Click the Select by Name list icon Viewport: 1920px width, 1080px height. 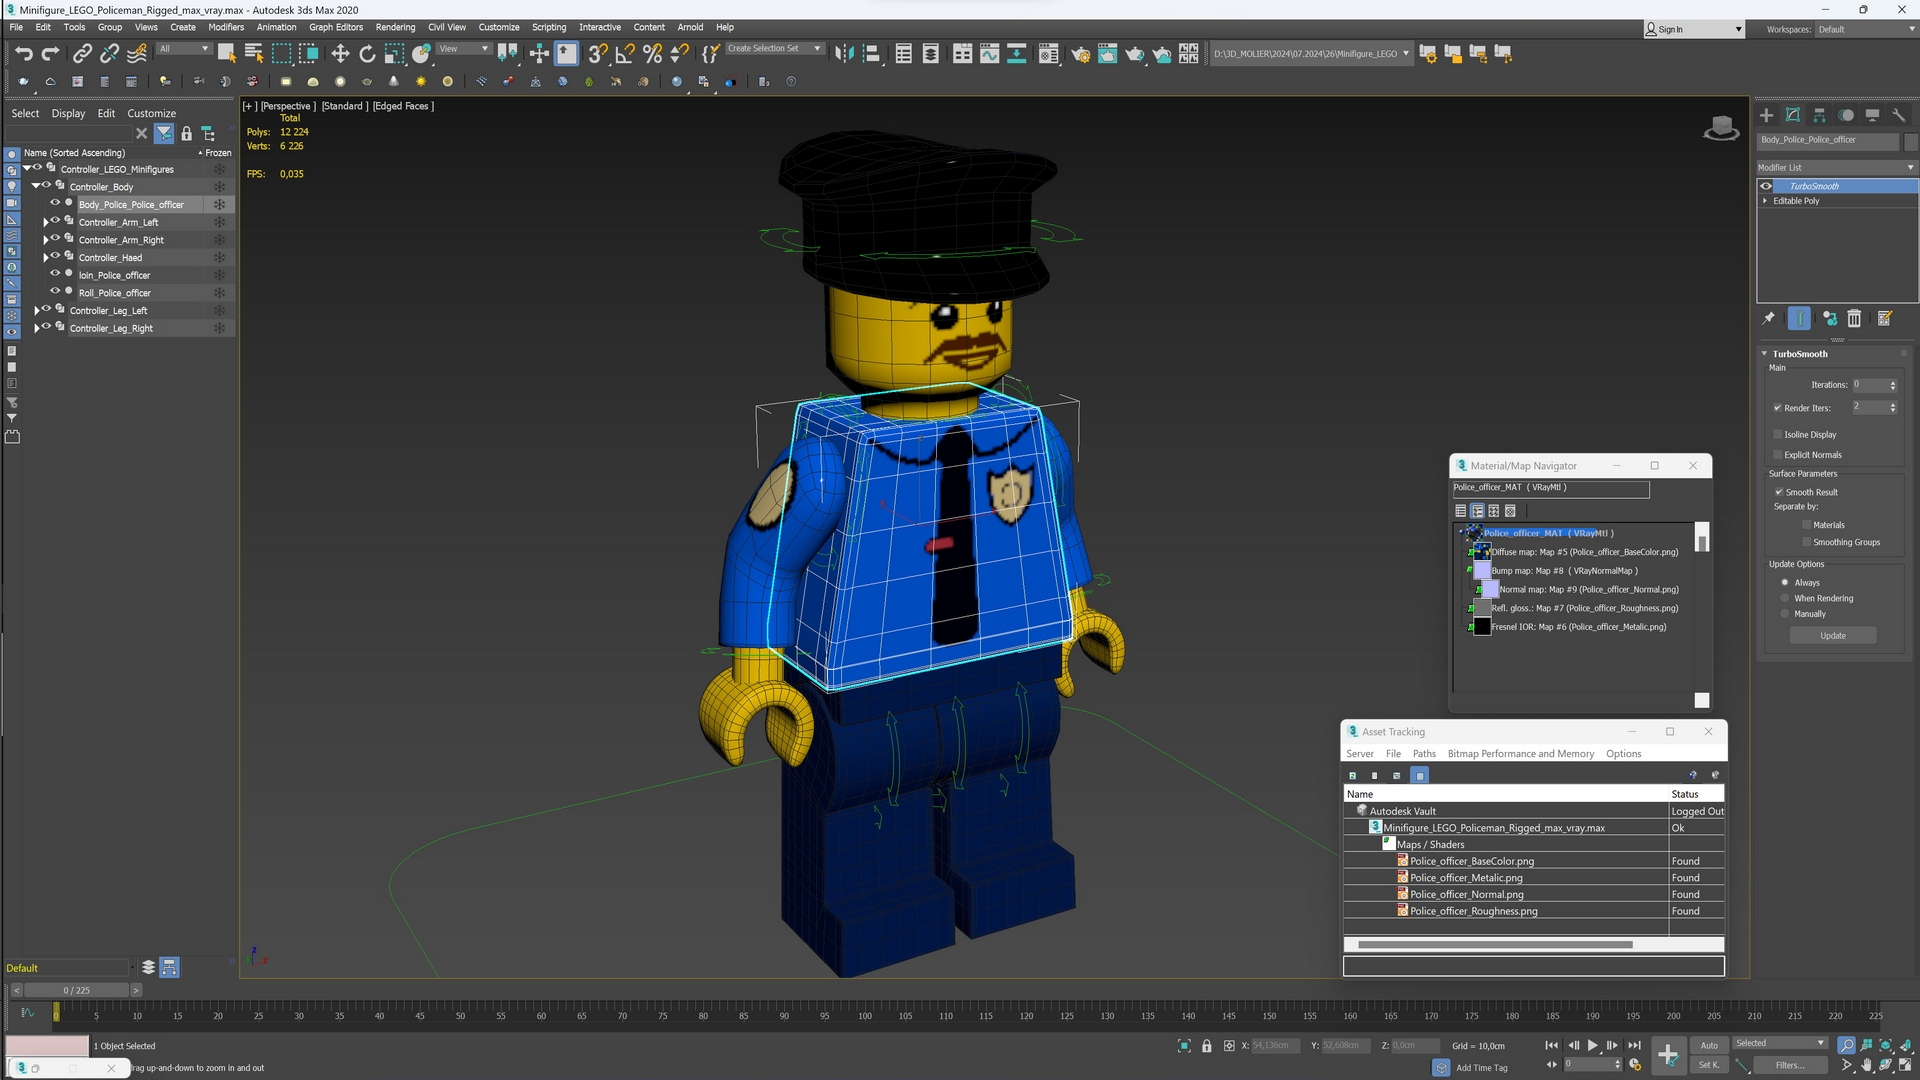click(254, 54)
